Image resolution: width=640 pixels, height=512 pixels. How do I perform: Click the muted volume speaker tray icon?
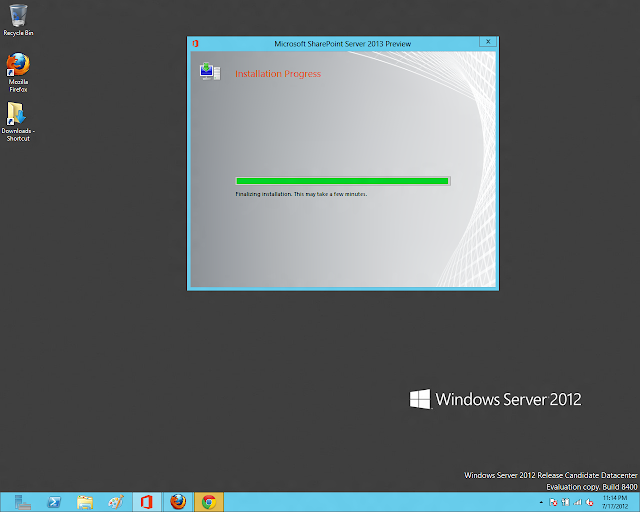coord(589,502)
